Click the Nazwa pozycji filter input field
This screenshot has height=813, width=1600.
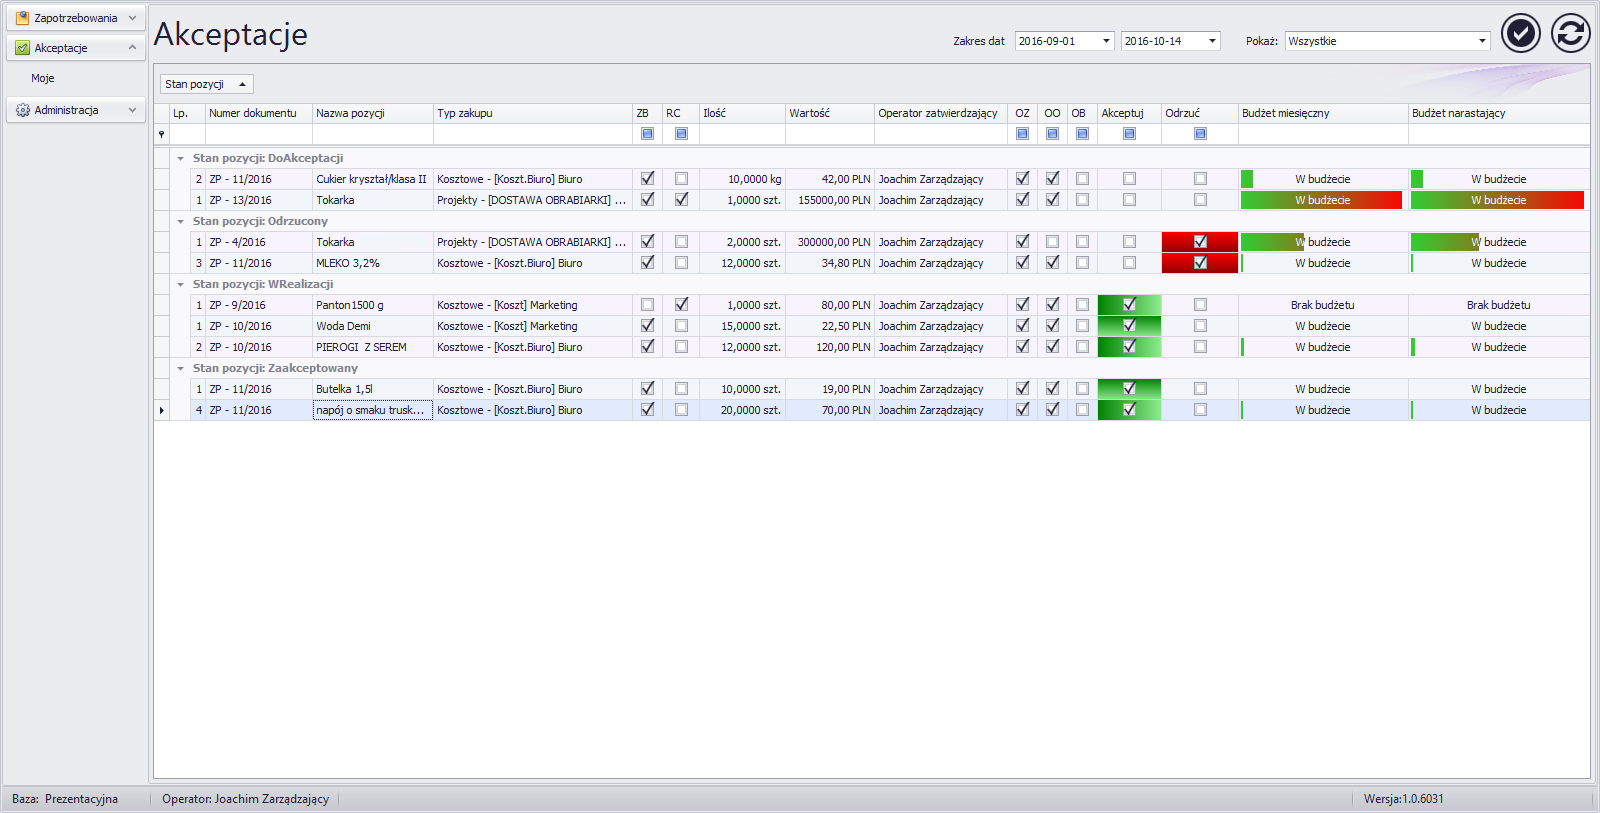click(x=373, y=134)
